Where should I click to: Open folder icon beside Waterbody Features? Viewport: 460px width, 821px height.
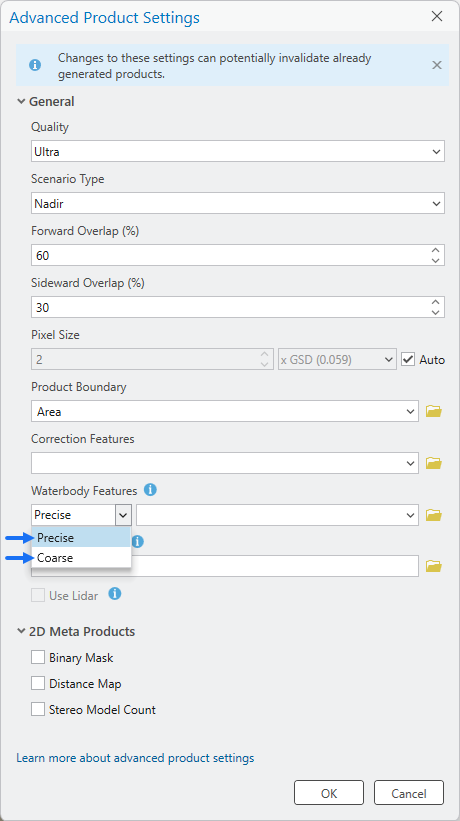[x=434, y=515]
